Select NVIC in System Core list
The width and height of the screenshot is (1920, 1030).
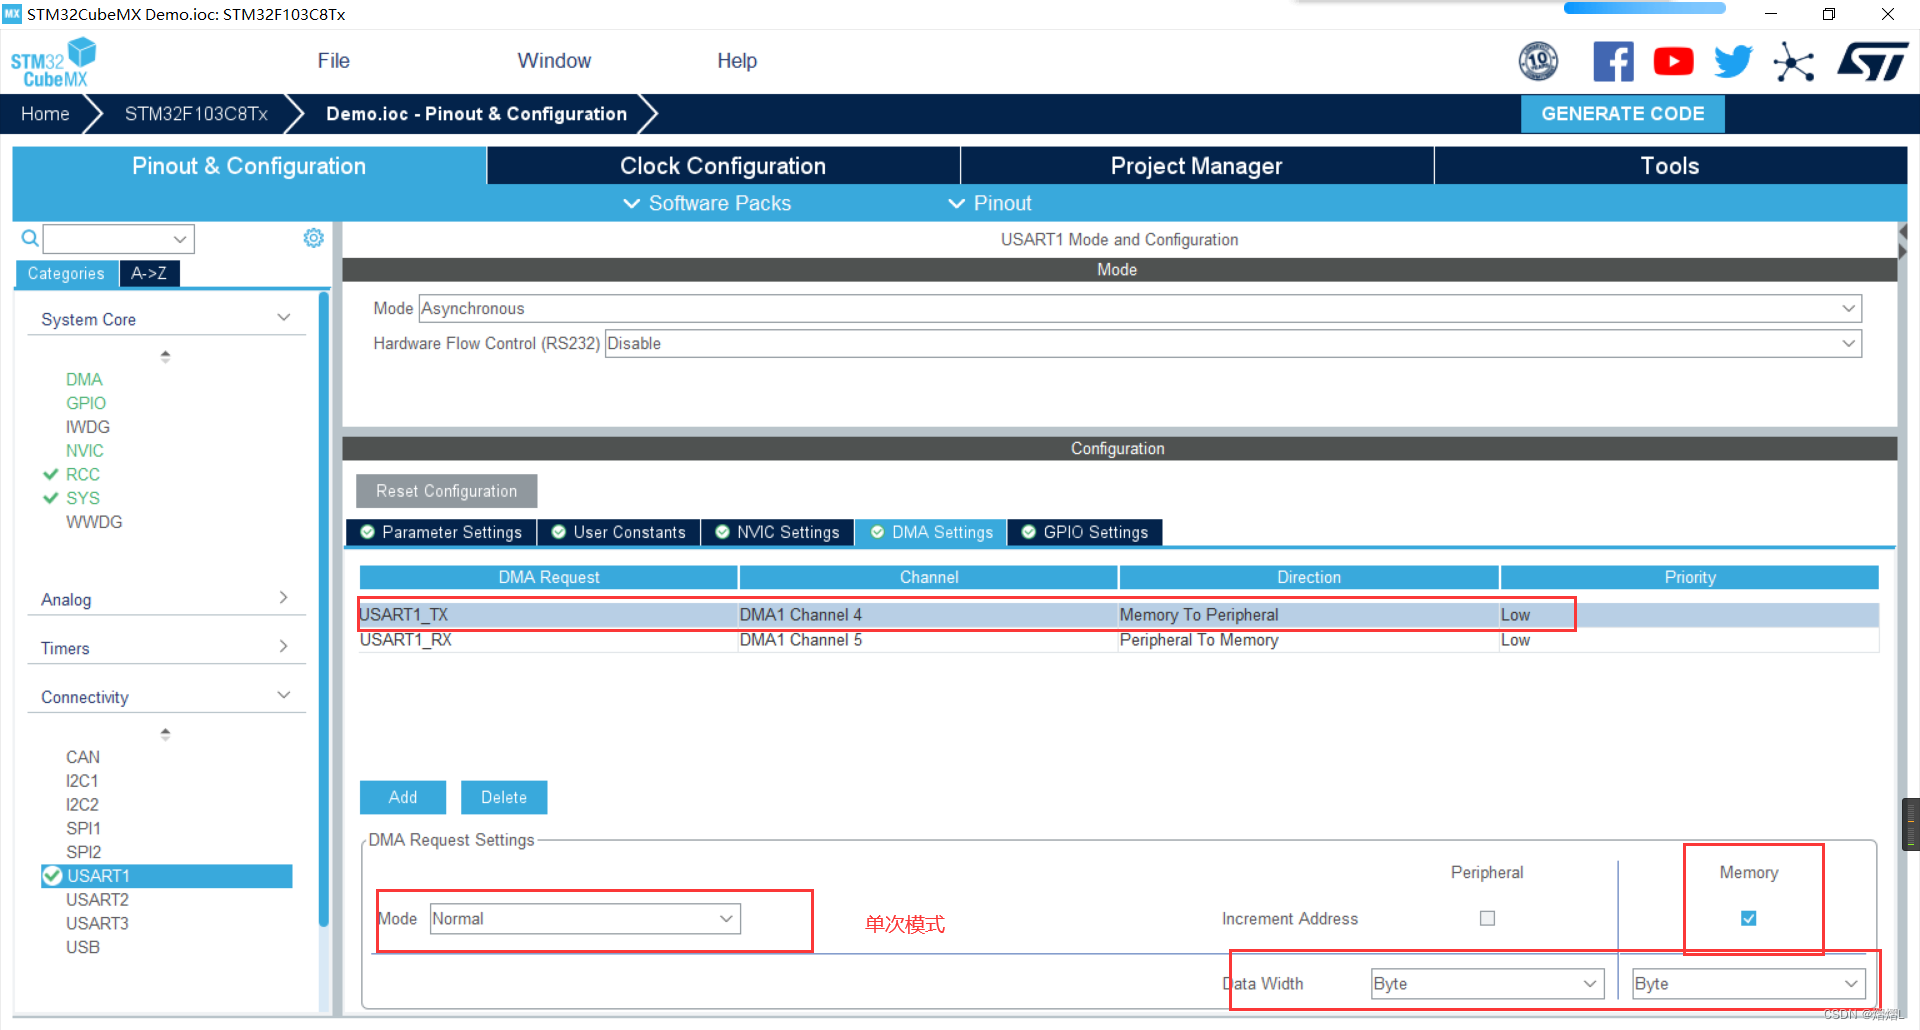coord(85,451)
